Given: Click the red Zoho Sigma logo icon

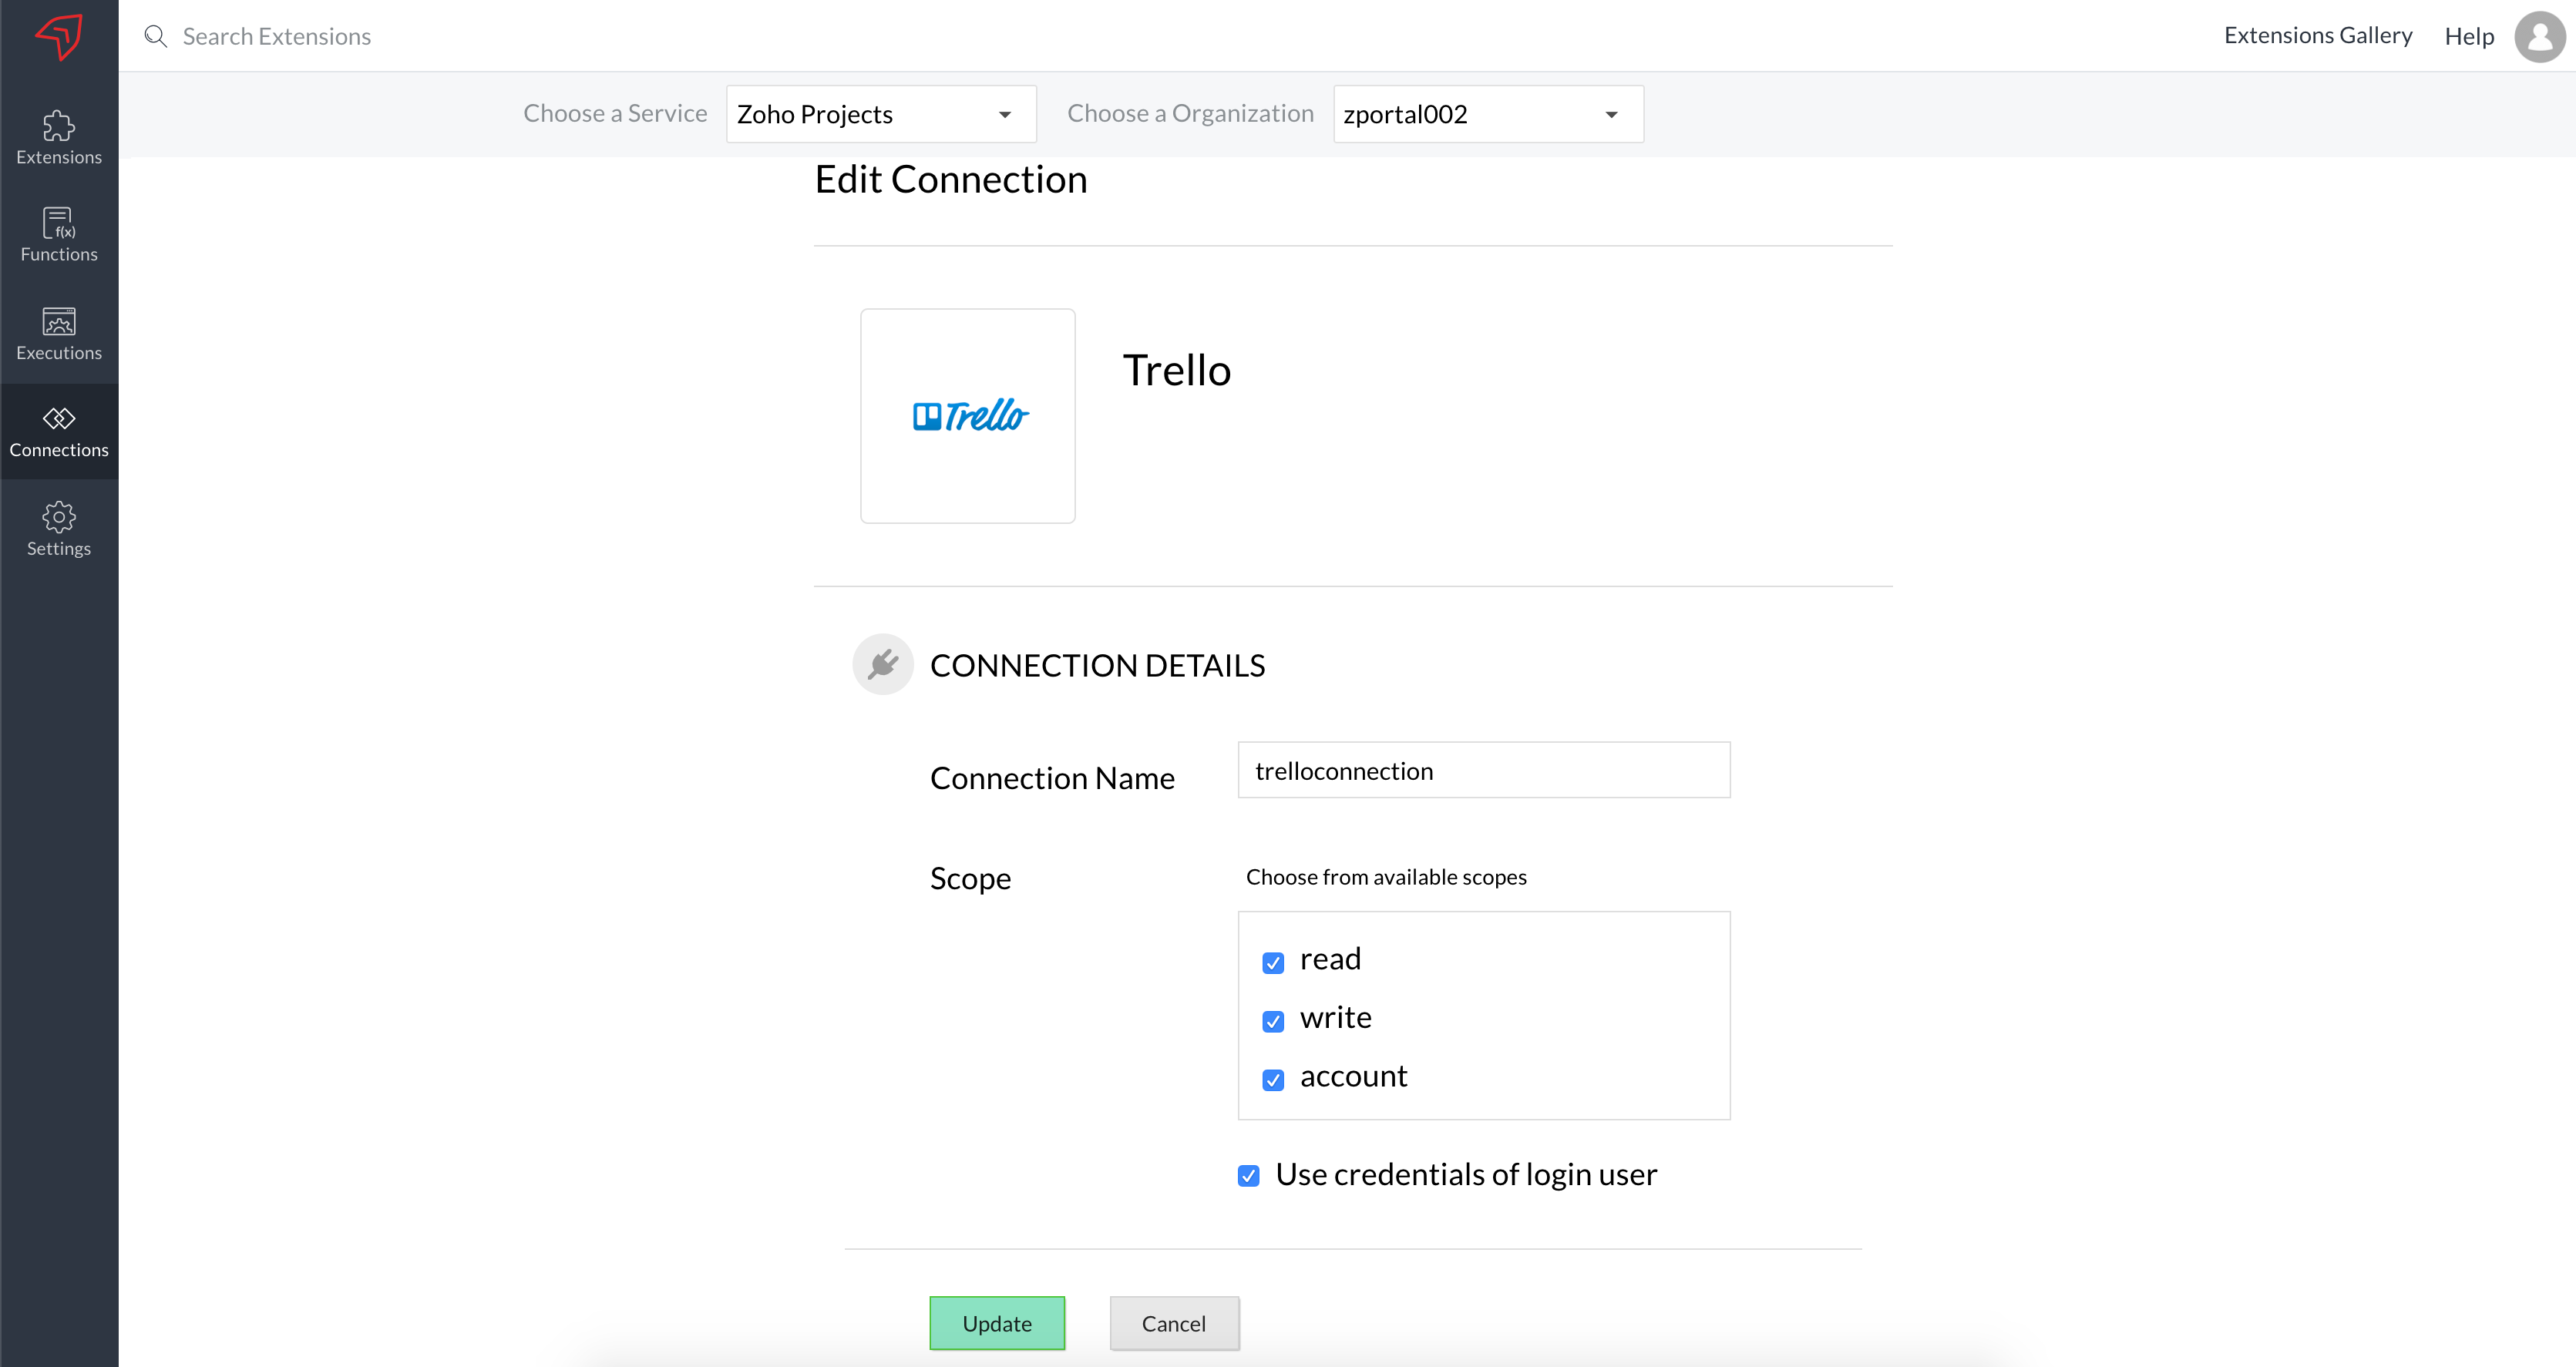Looking at the screenshot, I should (x=59, y=37).
